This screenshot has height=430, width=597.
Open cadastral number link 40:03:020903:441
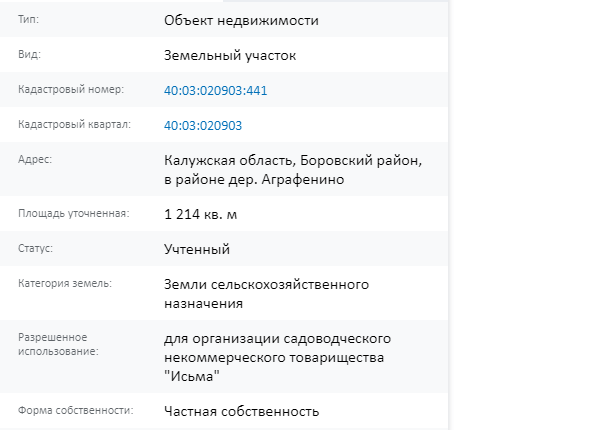[215, 91]
